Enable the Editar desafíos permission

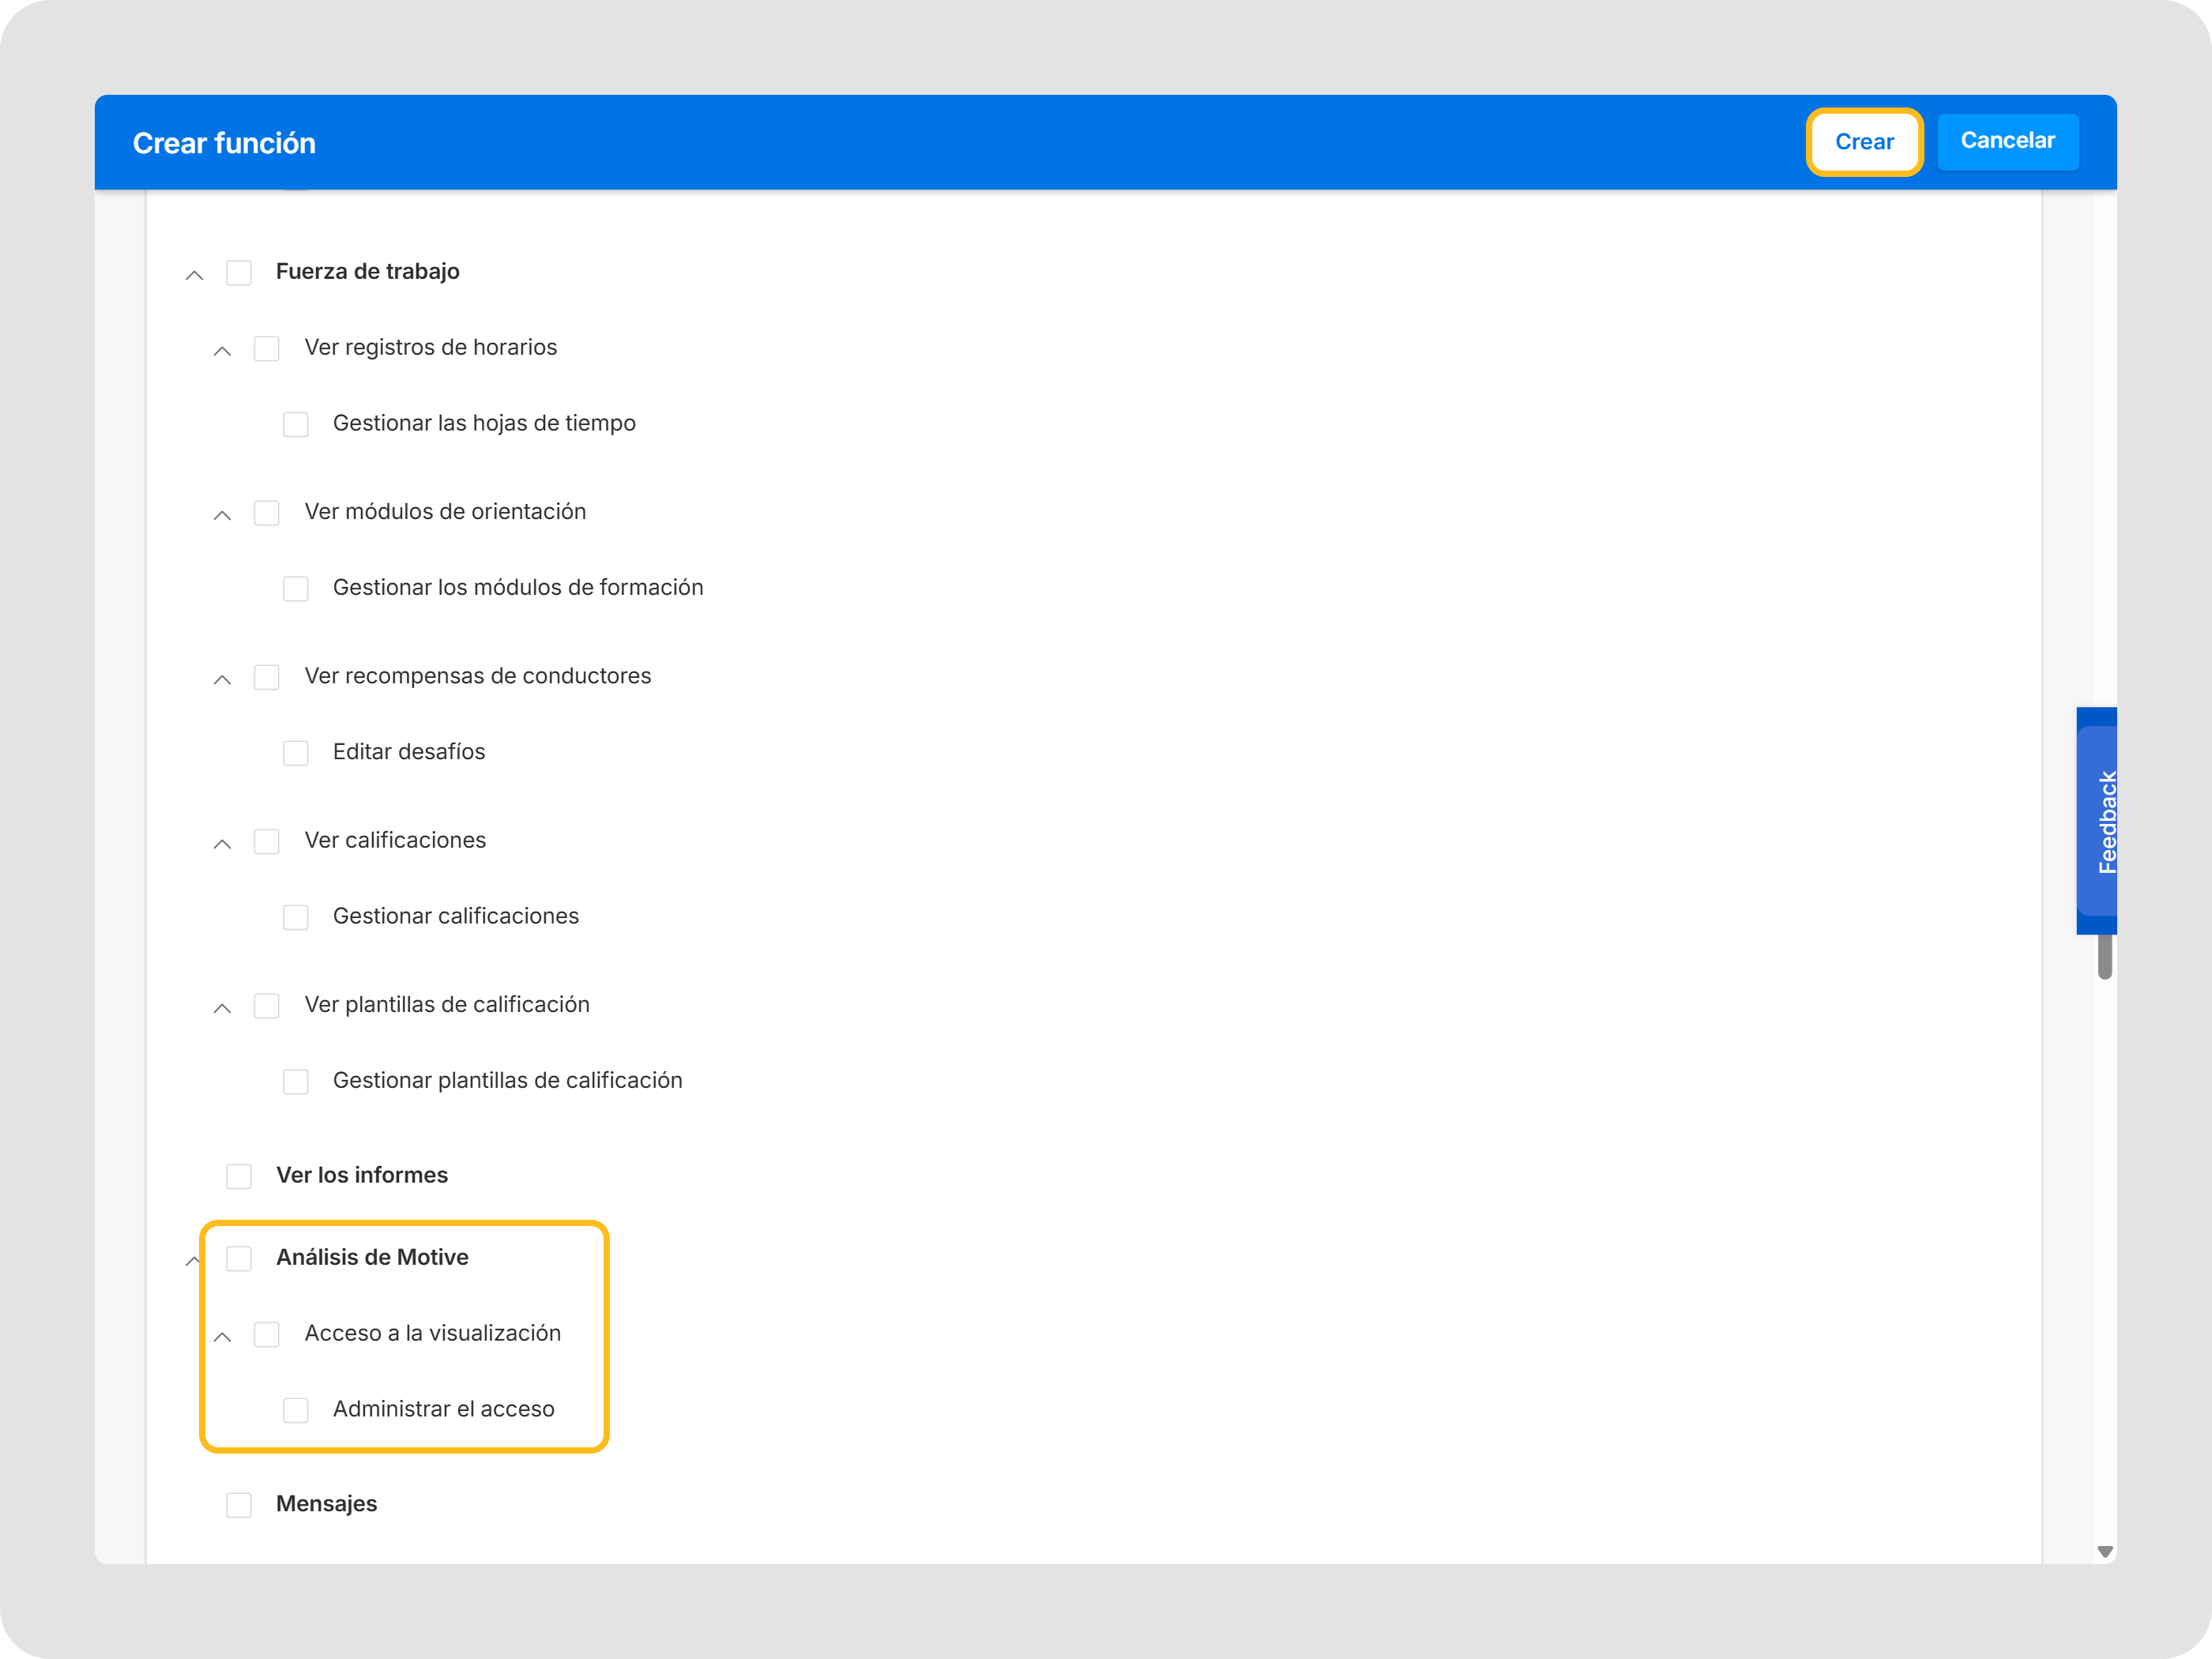296,753
